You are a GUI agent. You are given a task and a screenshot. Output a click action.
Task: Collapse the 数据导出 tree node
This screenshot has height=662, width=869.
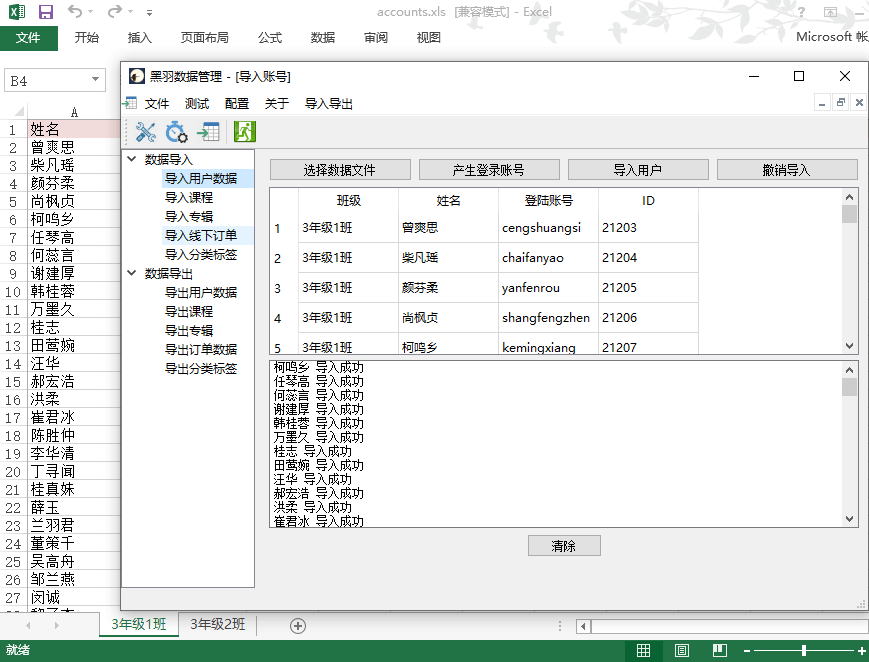click(x=132, y=273)
